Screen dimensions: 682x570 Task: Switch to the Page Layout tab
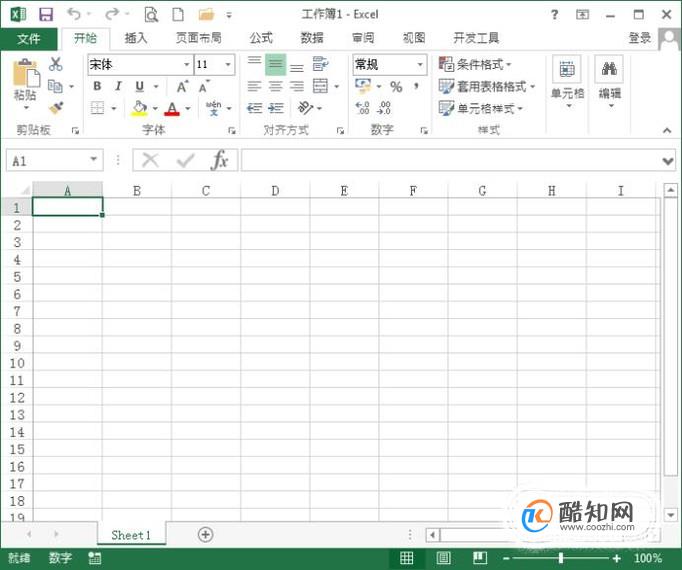[x=199, y=38]
